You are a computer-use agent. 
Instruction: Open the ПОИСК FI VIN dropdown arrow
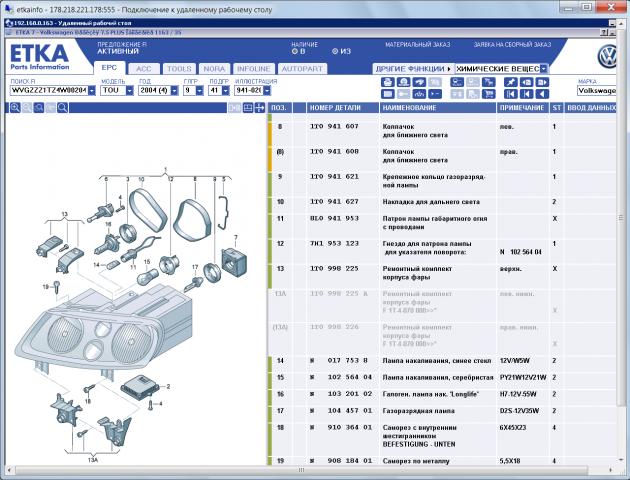pos(92,90)
